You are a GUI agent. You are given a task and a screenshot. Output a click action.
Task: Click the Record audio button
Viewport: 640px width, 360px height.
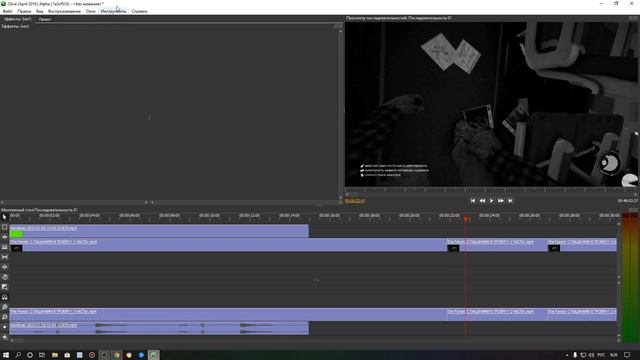[4, 327]
